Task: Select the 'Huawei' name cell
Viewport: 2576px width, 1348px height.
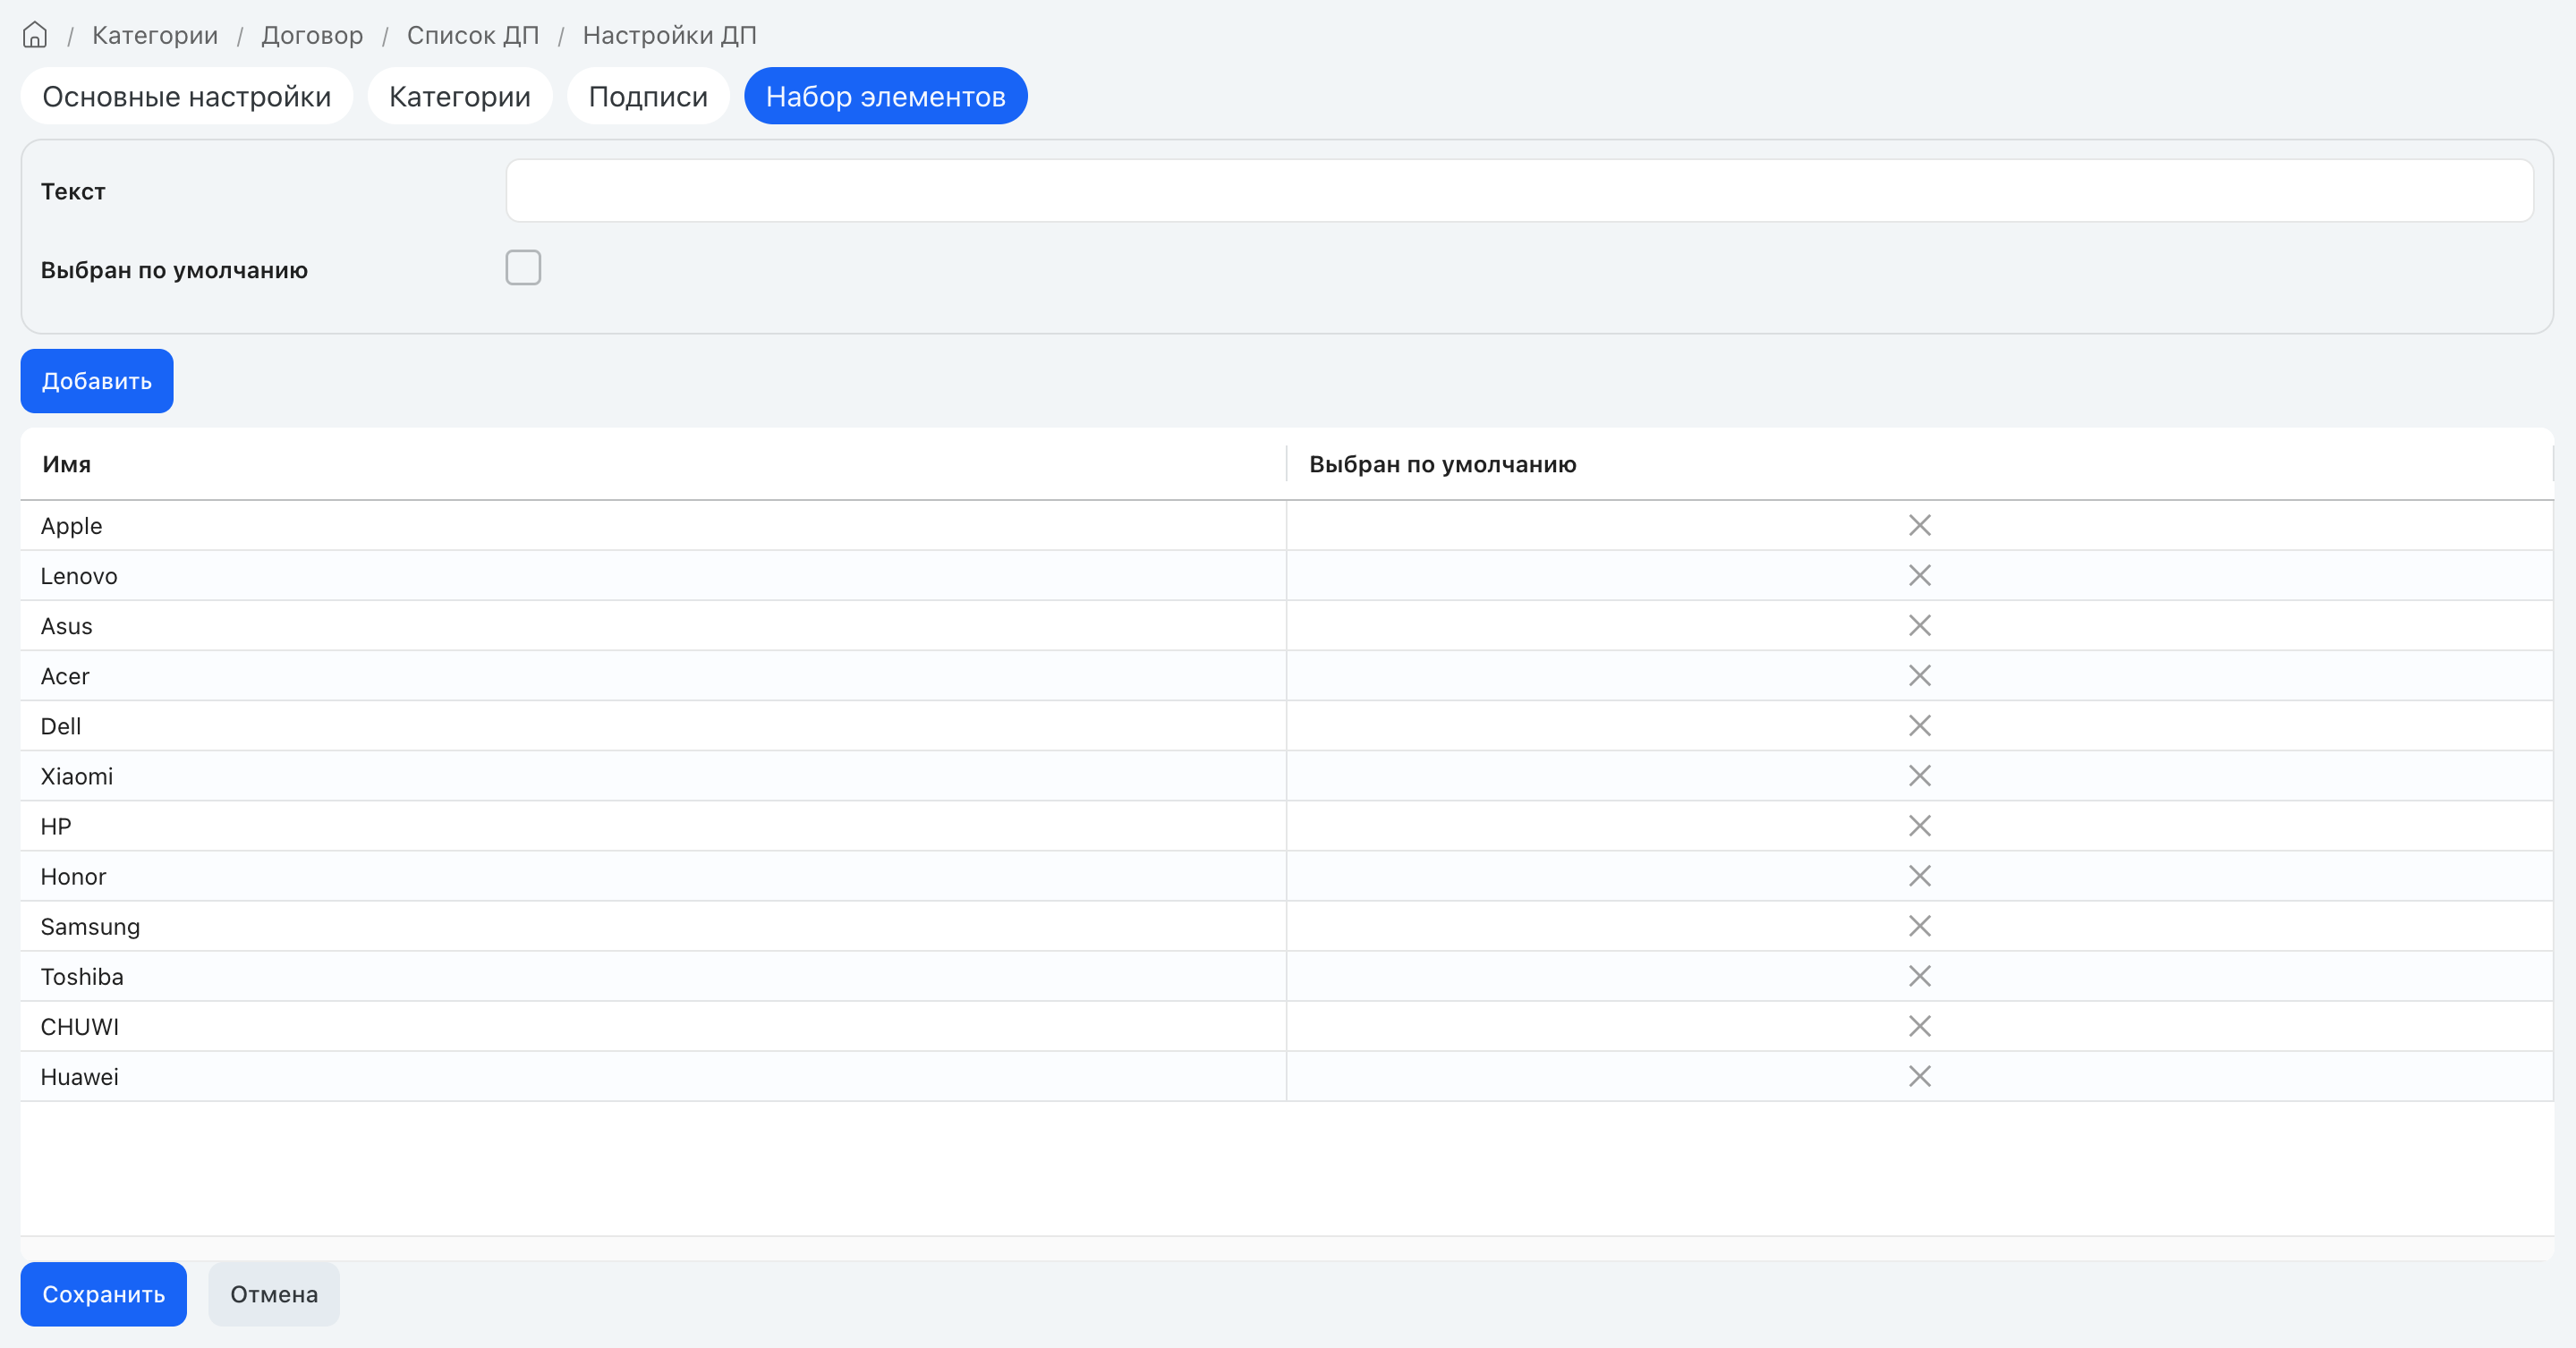Action: [x=653, y=1075]
